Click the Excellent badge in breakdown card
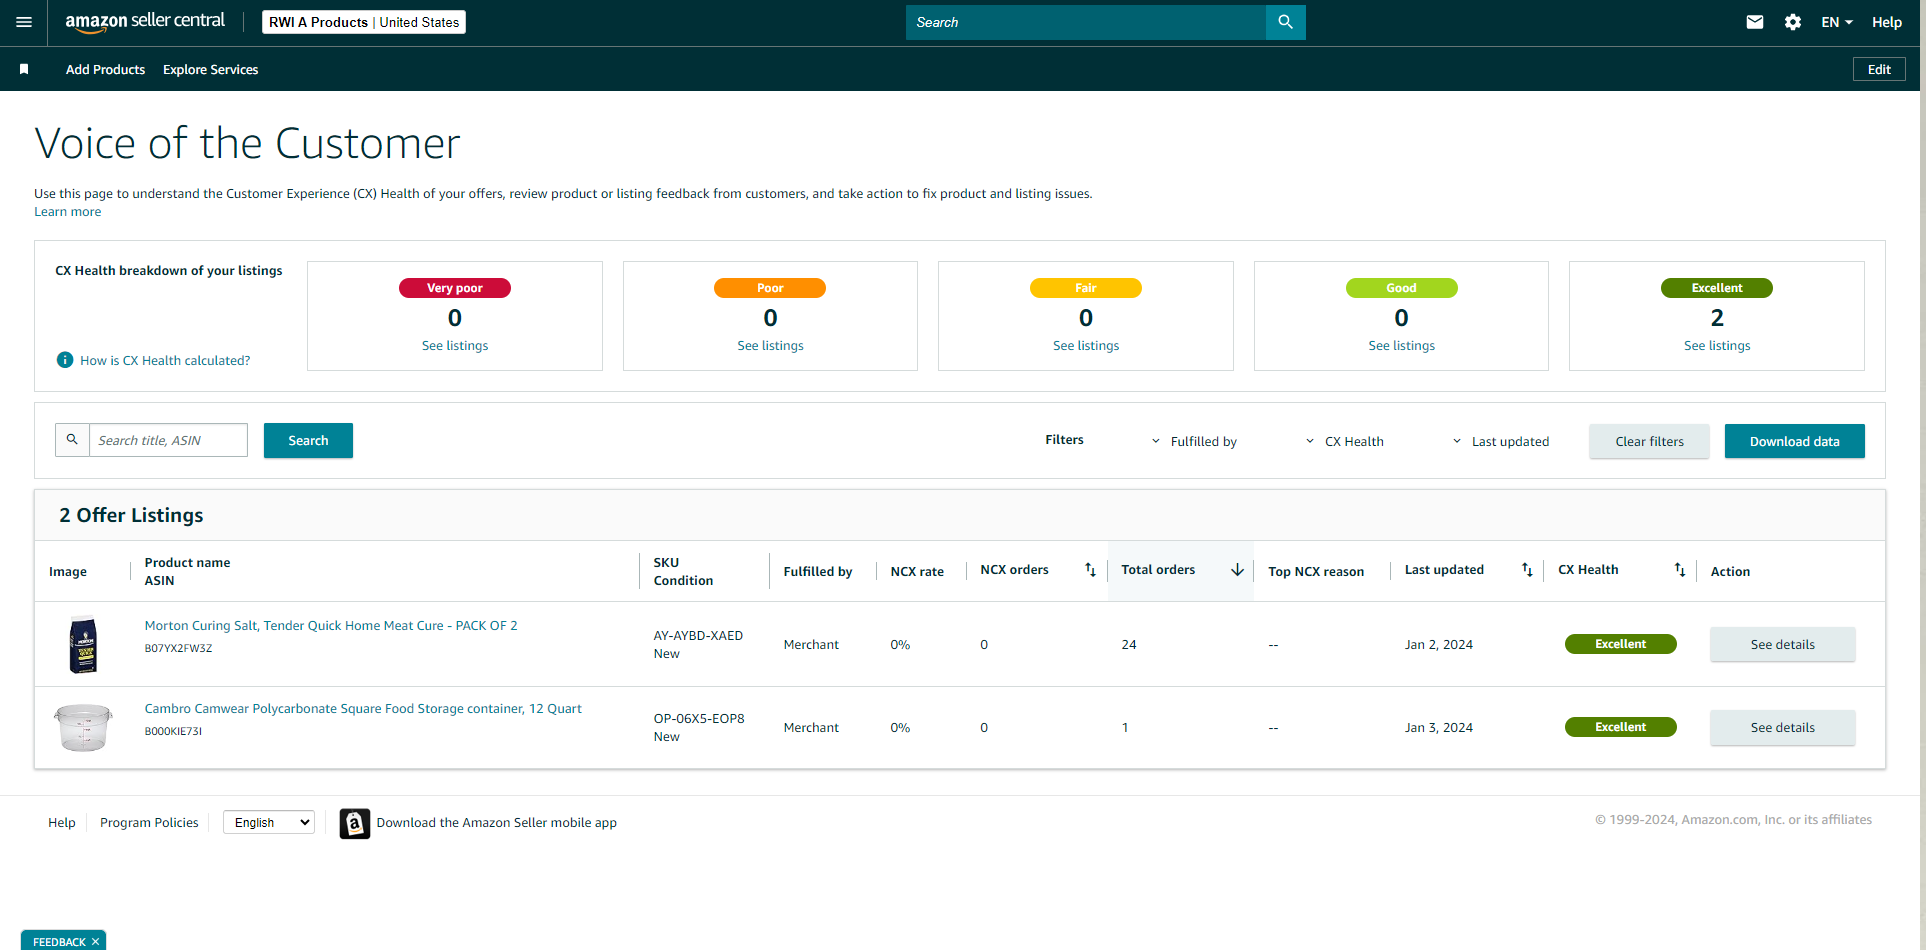Image resolution: width=1926 pixels, height=950 pixels. pyautogui.click(x=1717, y=288)
